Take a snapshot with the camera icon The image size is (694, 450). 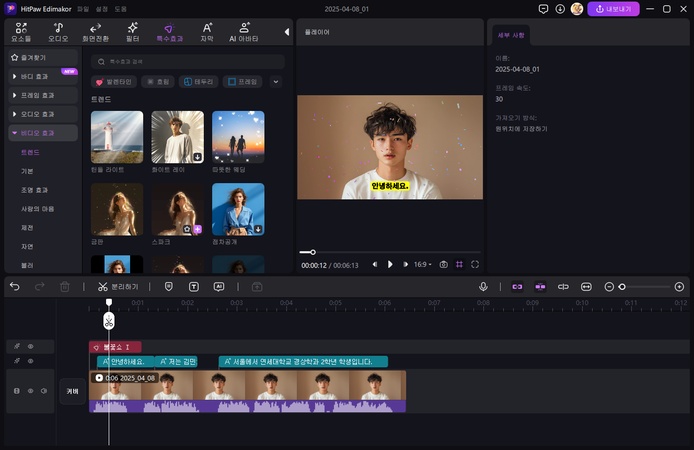(443, 264)
